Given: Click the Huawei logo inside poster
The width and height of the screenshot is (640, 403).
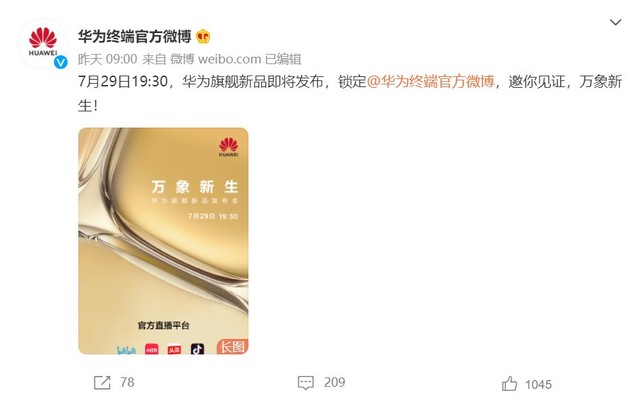Looking at the screenshot, I should click(229, 147).
